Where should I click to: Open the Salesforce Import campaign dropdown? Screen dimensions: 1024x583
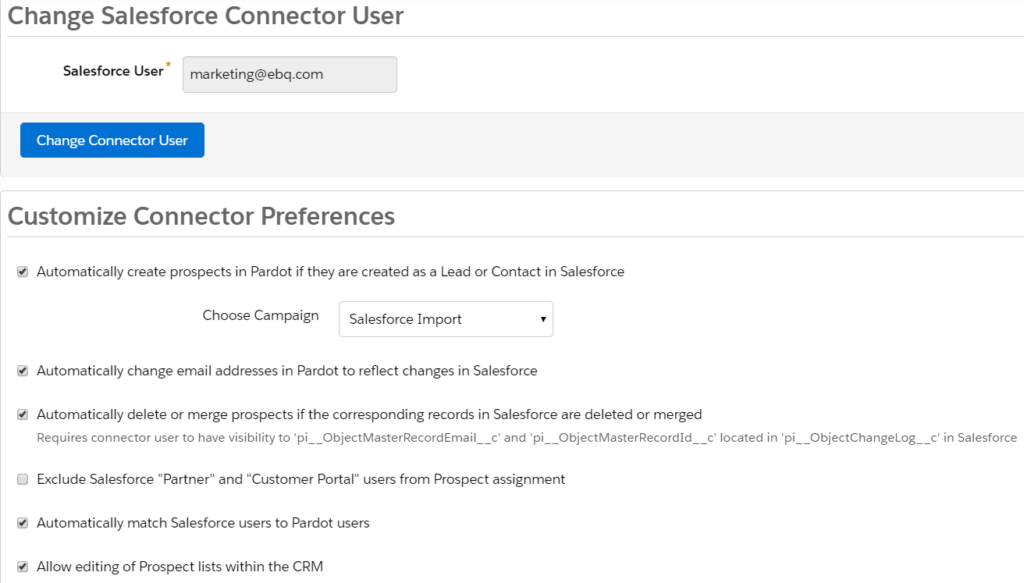pyautogui.click(x=446, y=319)
